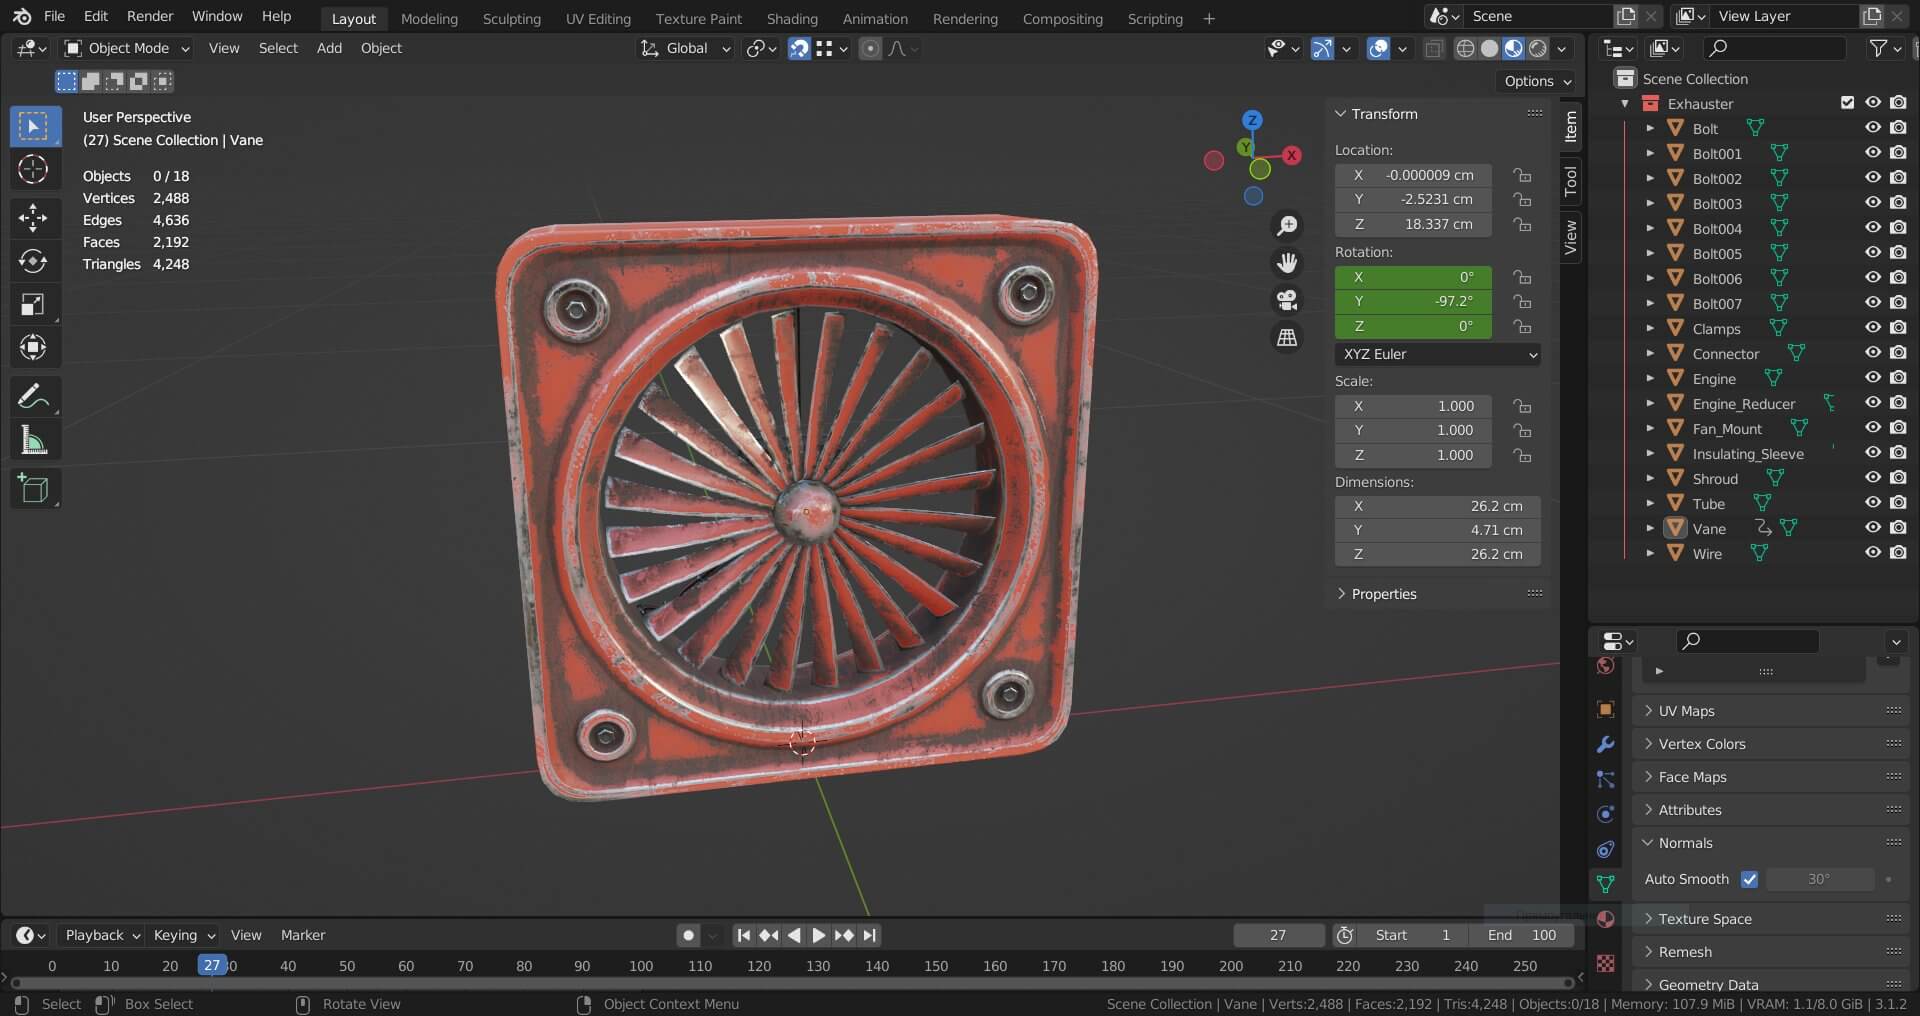Click the Options button in viewport header
The image size is (1920, 1016).
[1537, 81]
